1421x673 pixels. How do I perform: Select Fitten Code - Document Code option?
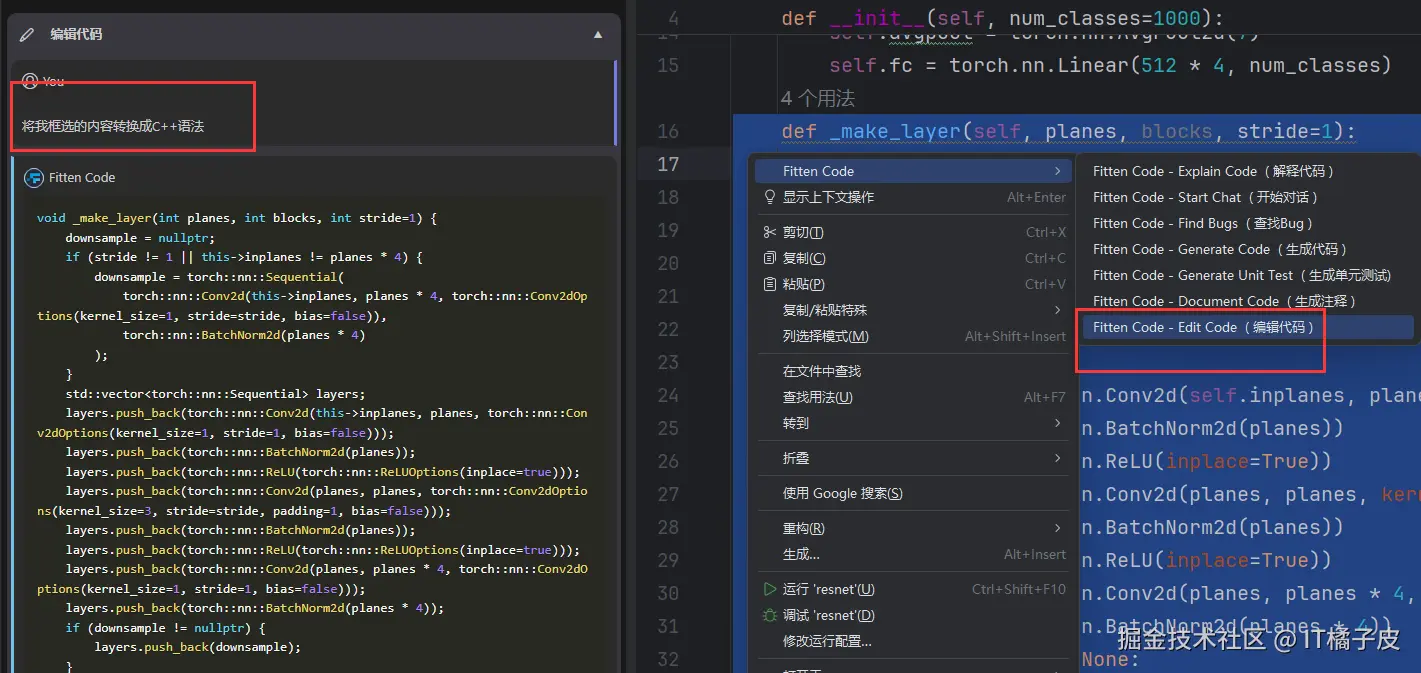pyautogui.click(x=1247, y=301)
